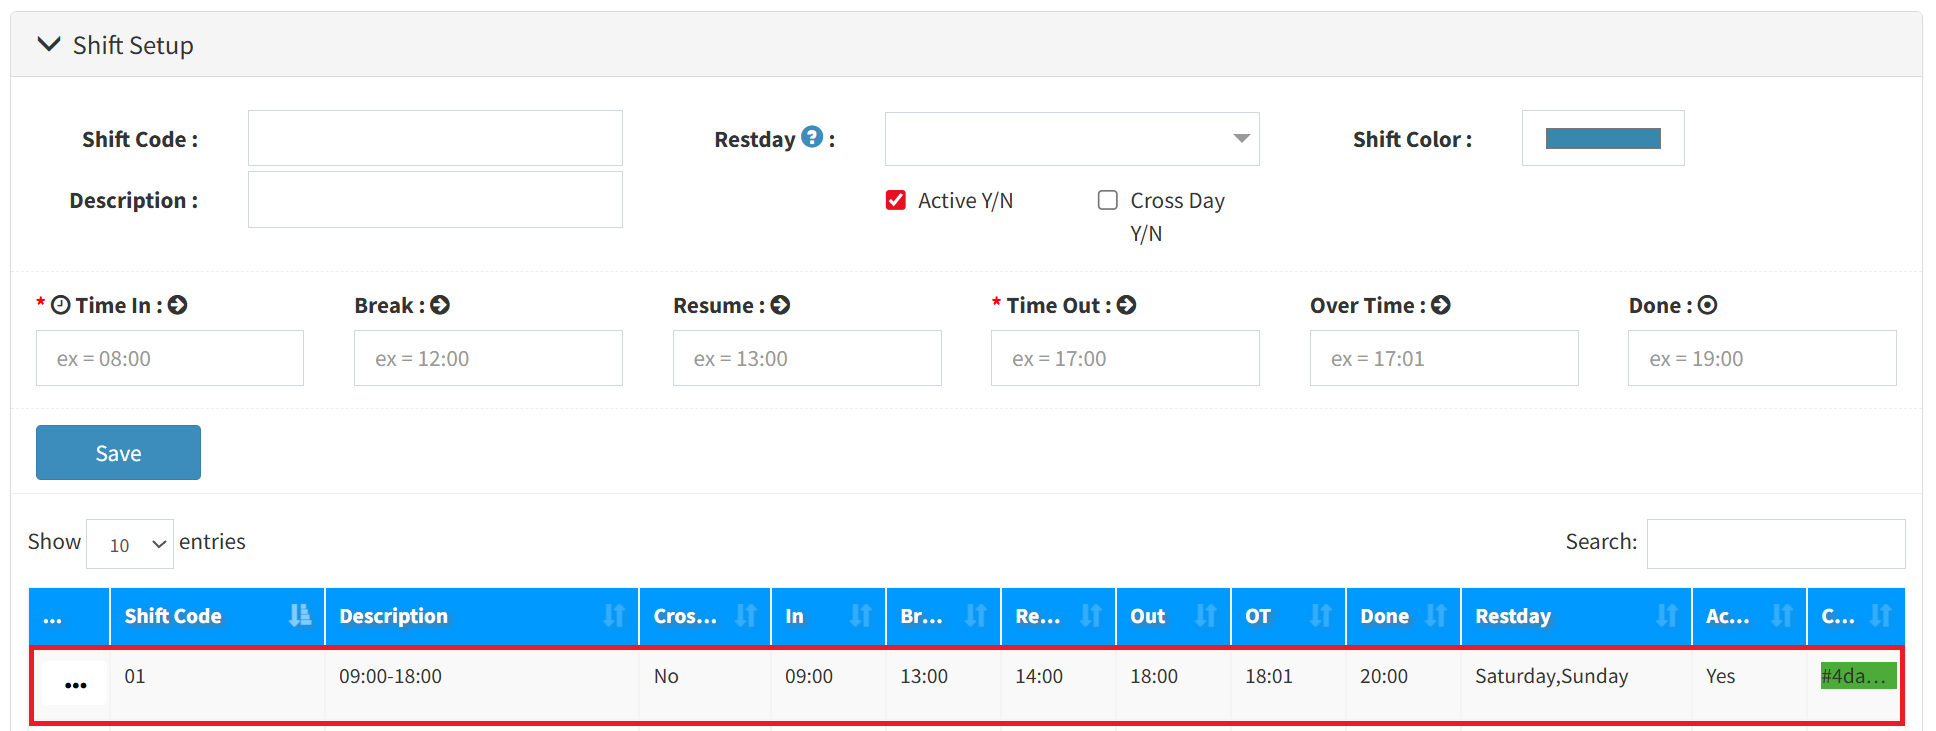Open the Shift Color picker swatch

(1602, 139)
